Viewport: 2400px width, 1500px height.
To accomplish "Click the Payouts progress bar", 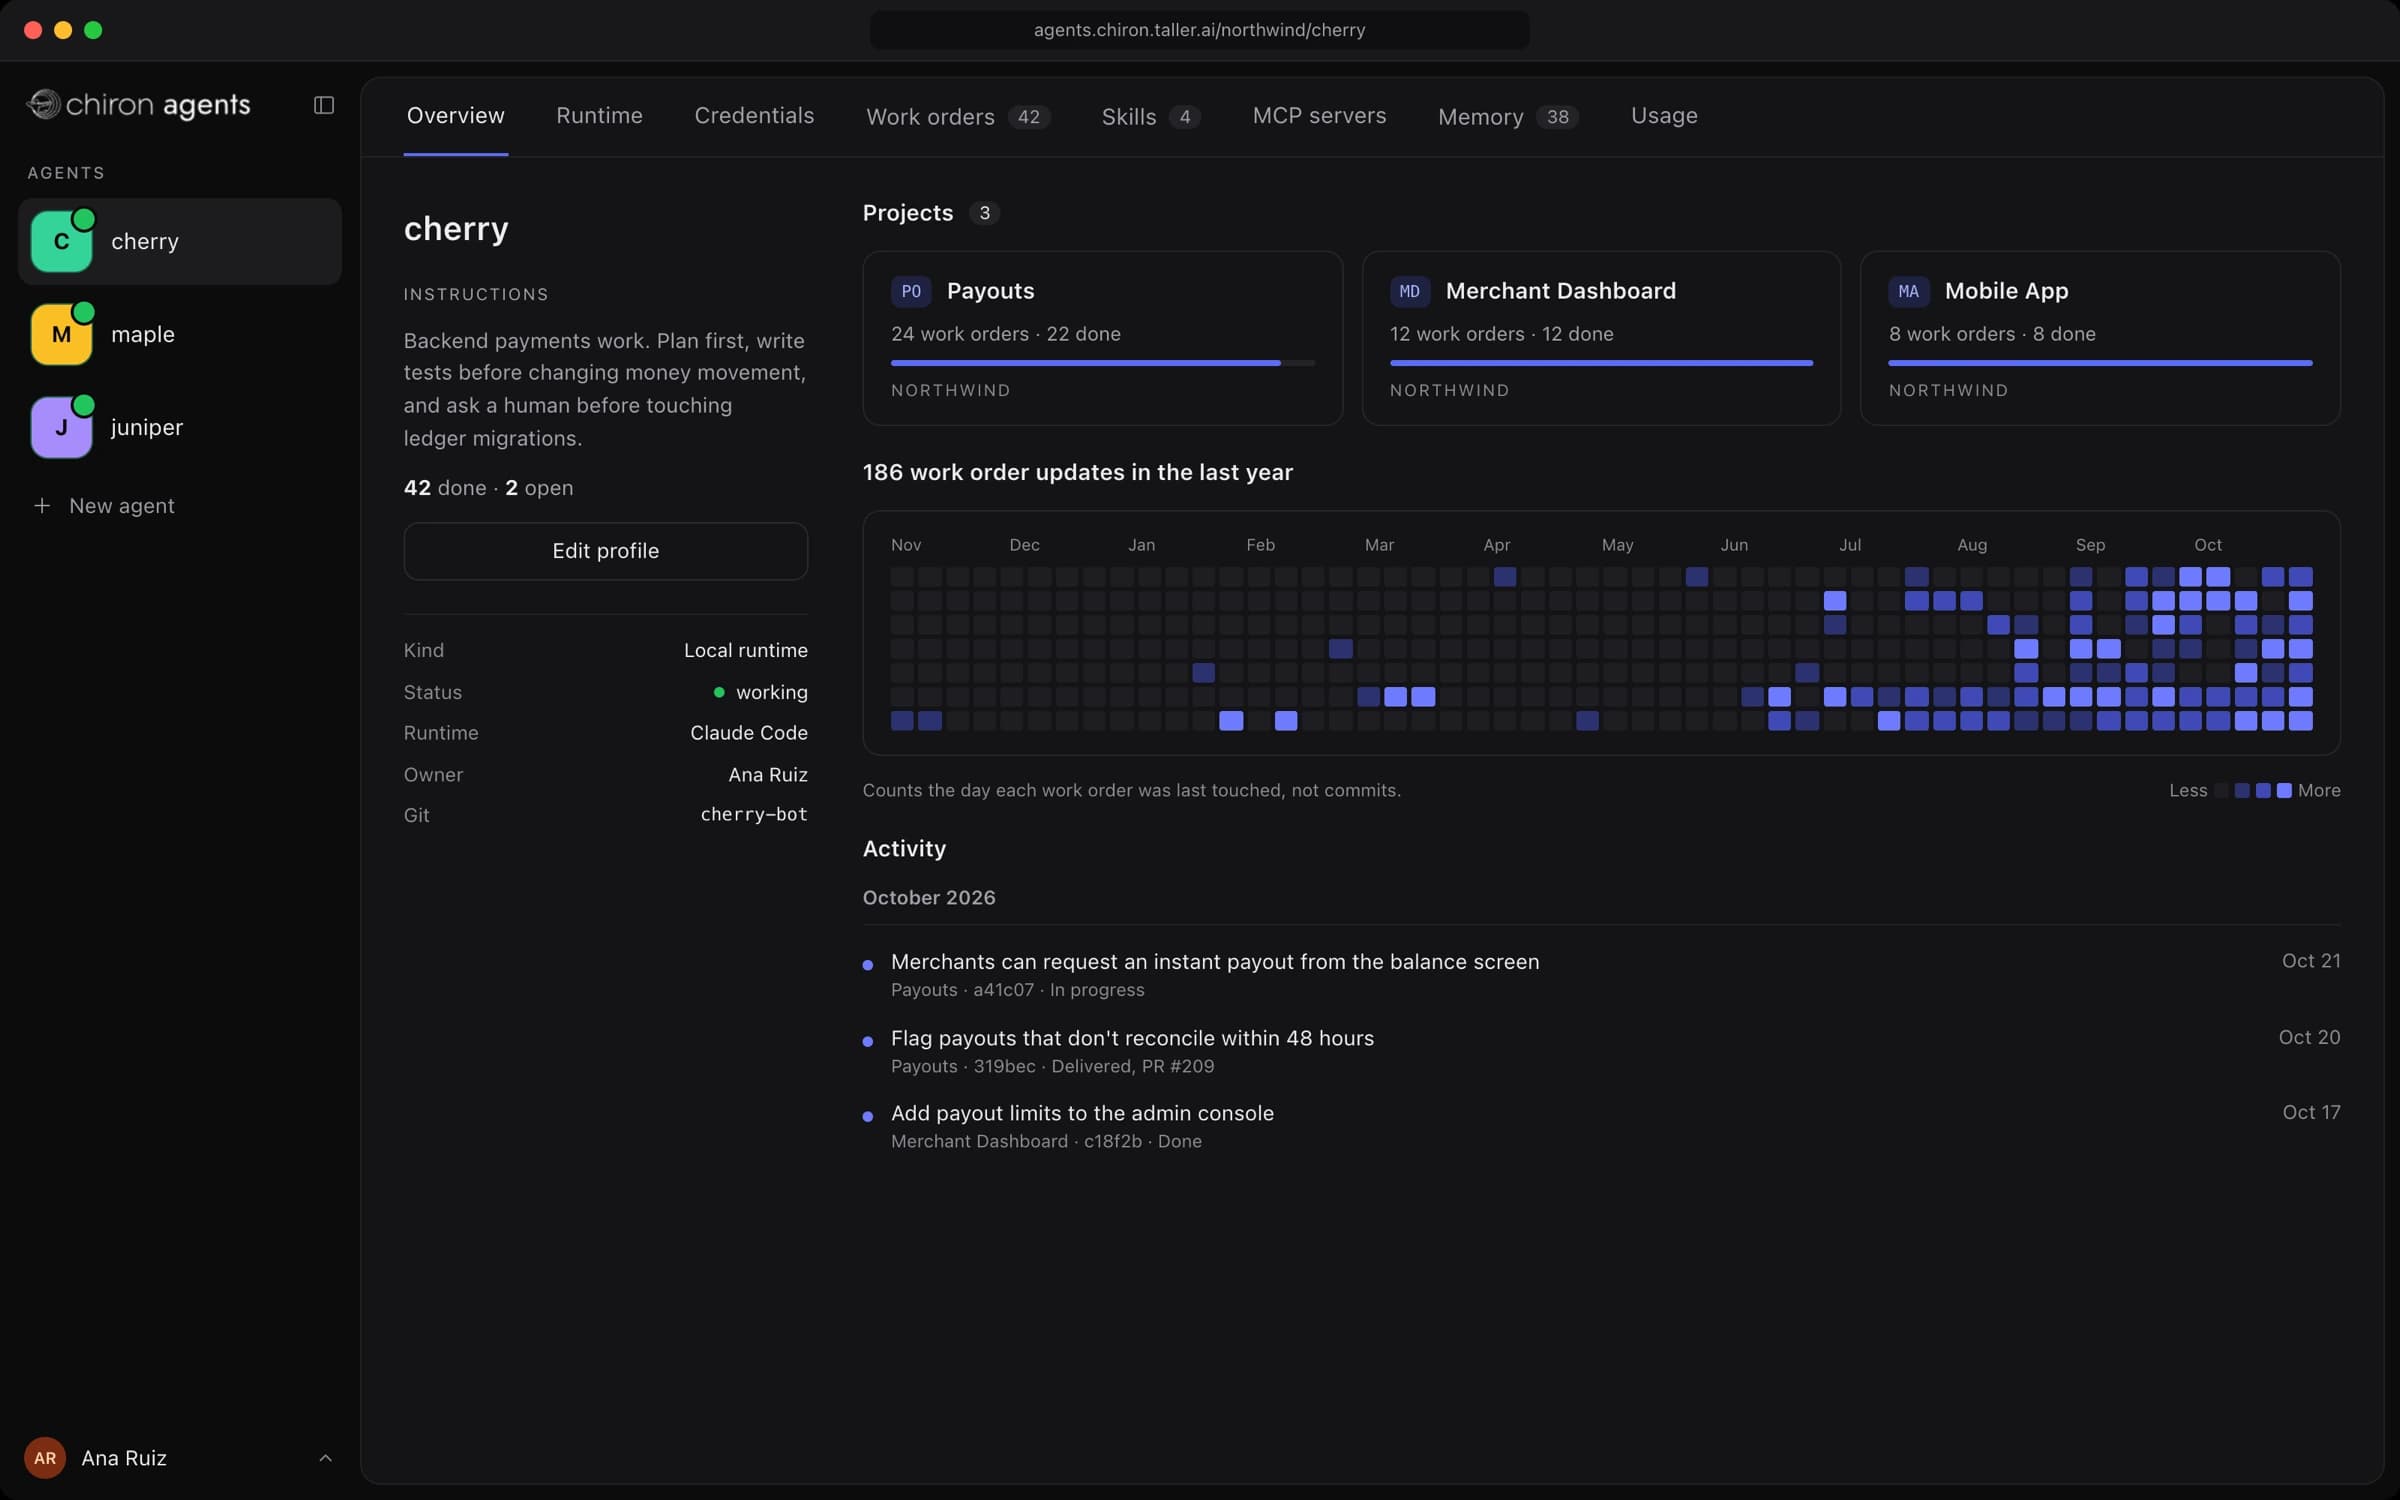I will [1102, 363].
